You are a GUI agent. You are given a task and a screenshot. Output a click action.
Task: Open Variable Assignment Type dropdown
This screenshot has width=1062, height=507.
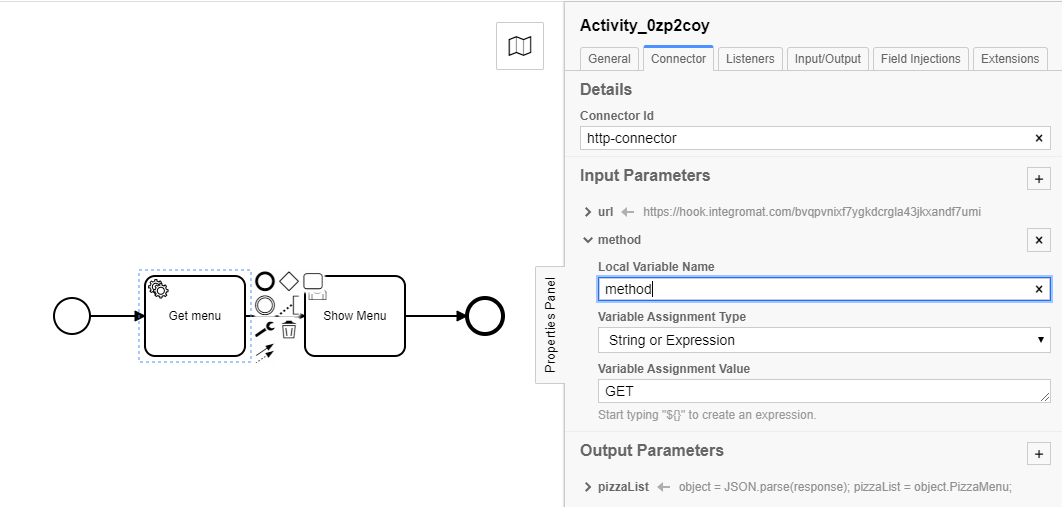pyautogui.click(x=824, y=340)
